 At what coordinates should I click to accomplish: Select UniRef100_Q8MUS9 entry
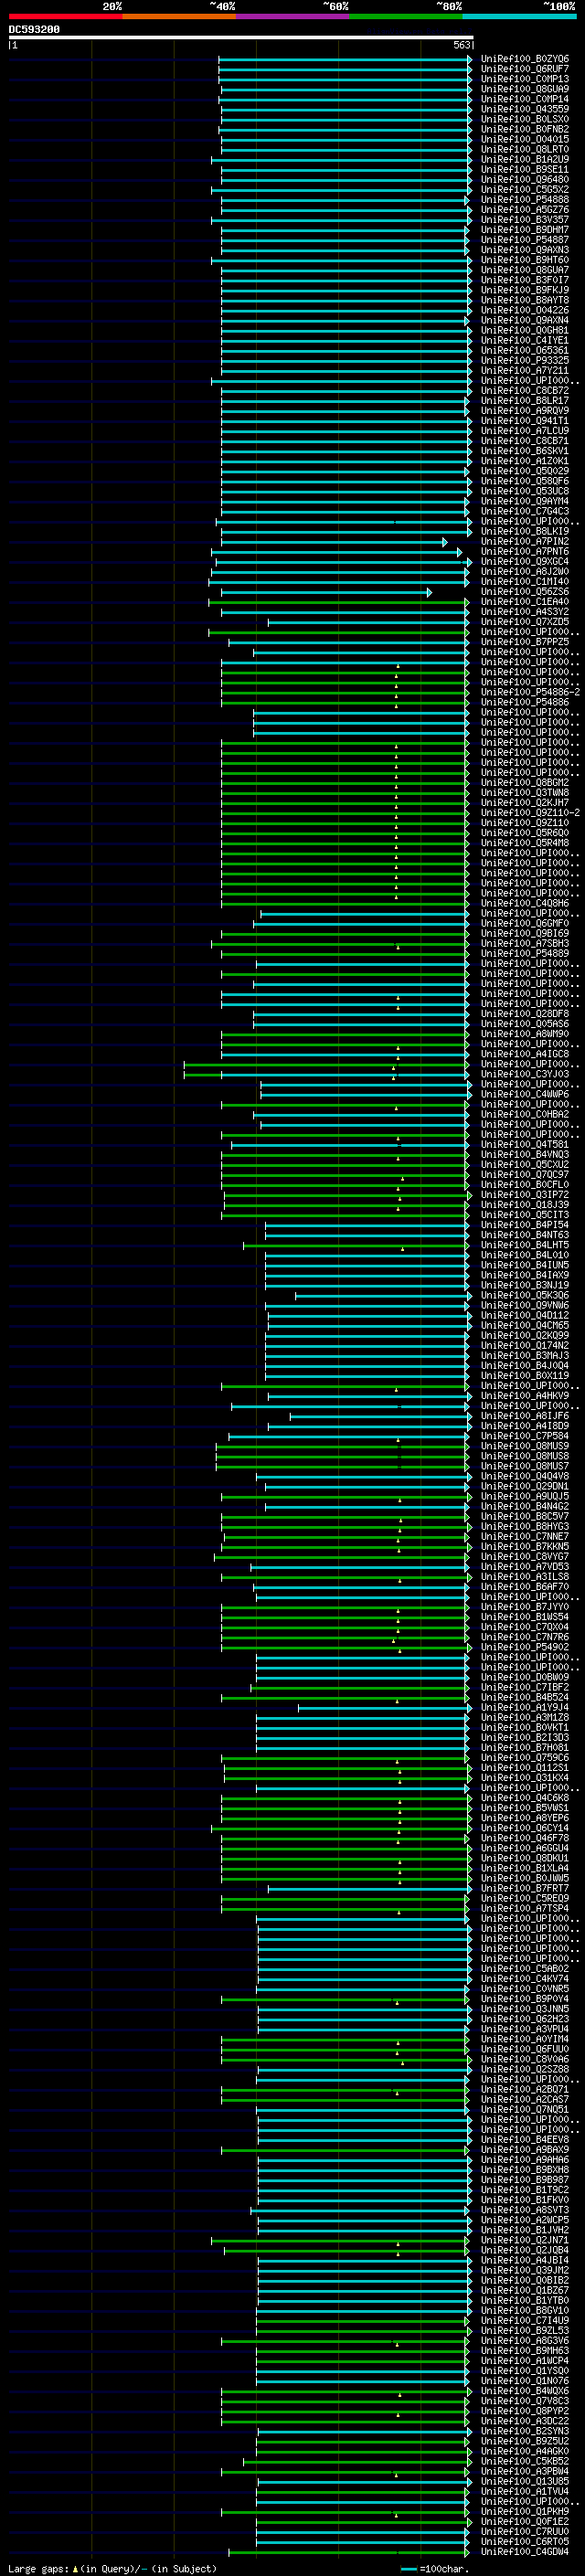[x=524, y=1446]
